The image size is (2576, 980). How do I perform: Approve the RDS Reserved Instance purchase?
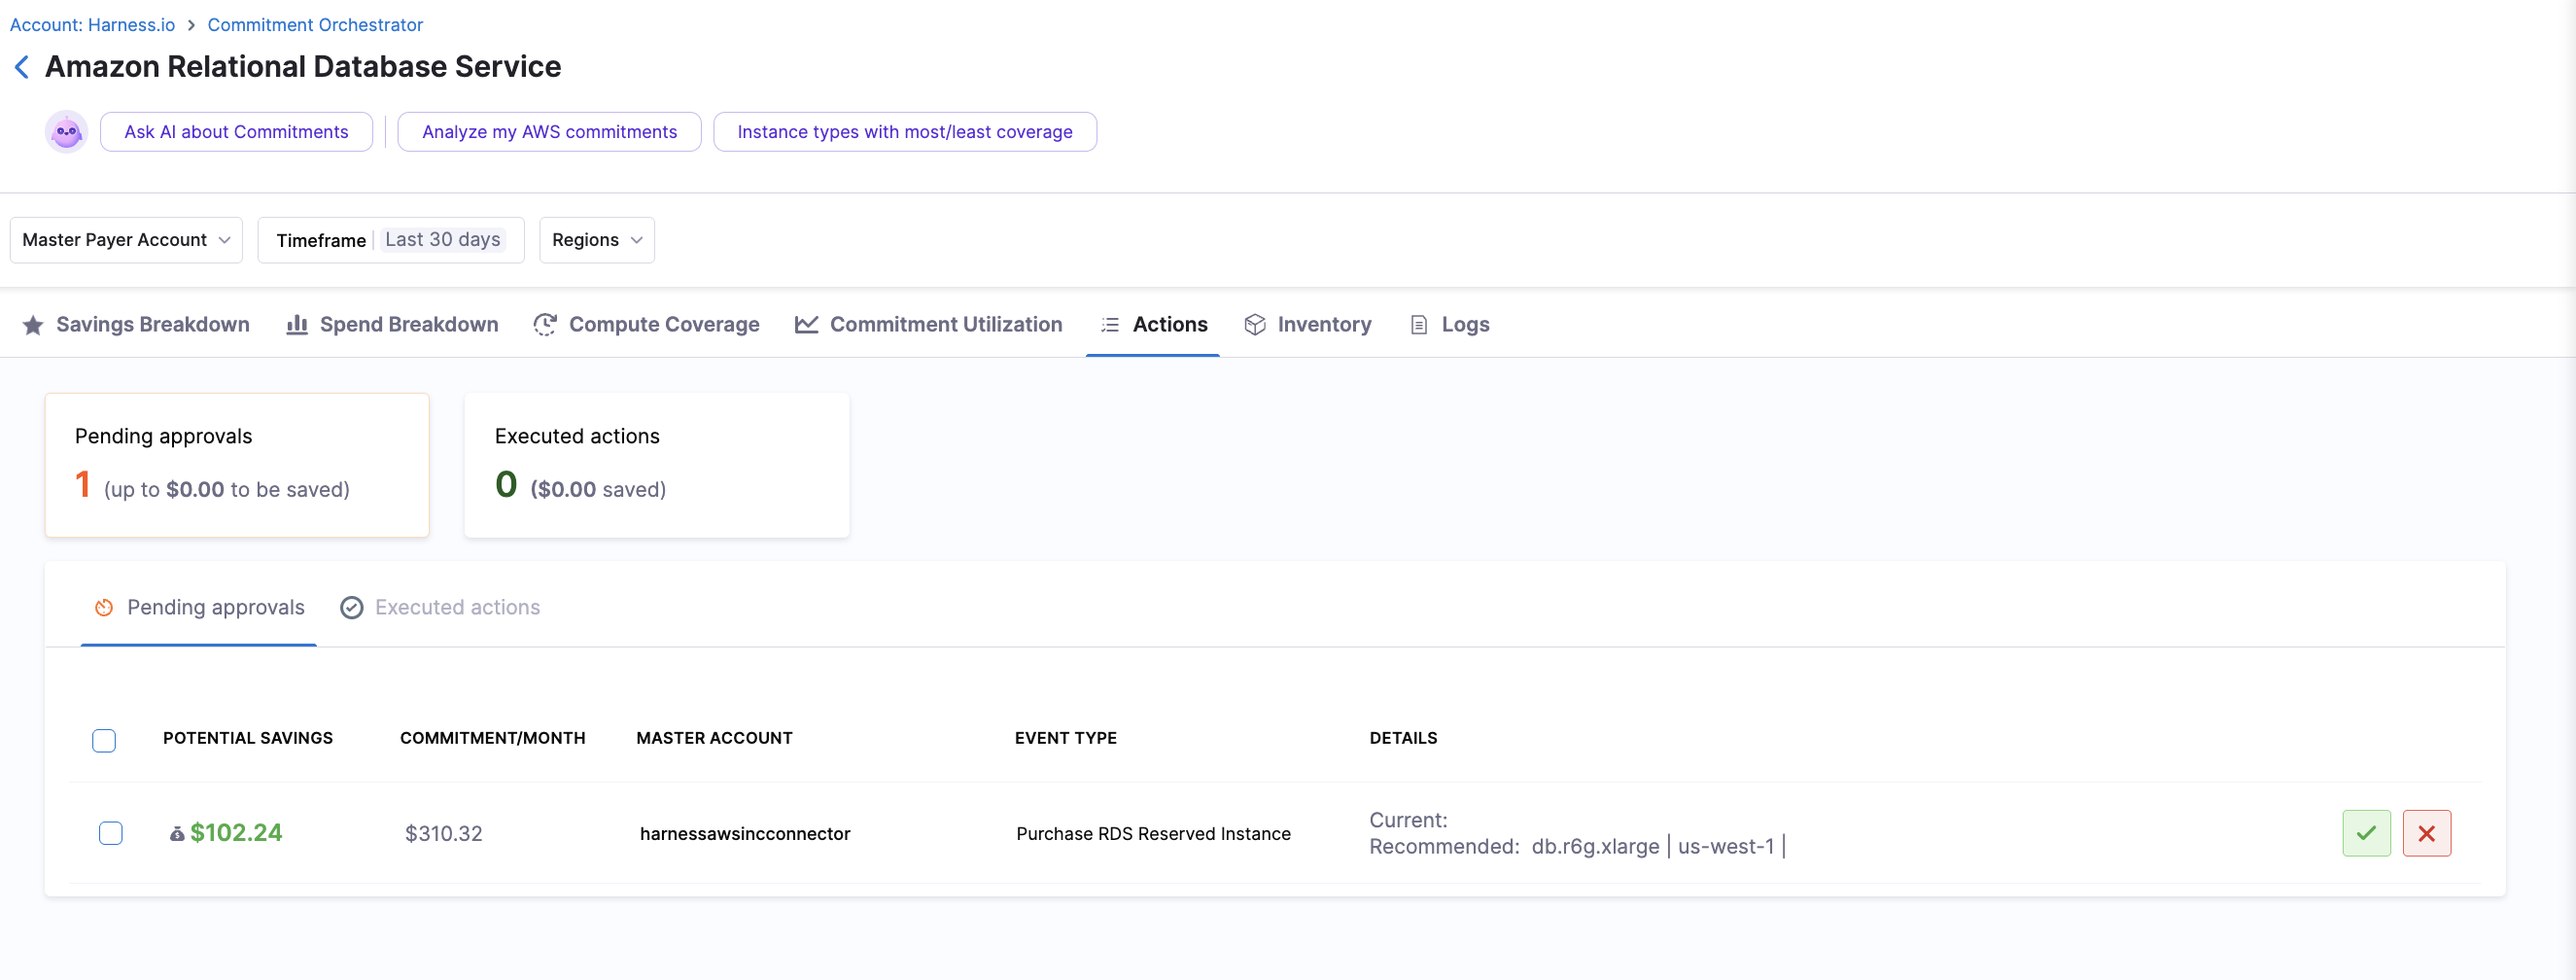(x=2365, y=833)
